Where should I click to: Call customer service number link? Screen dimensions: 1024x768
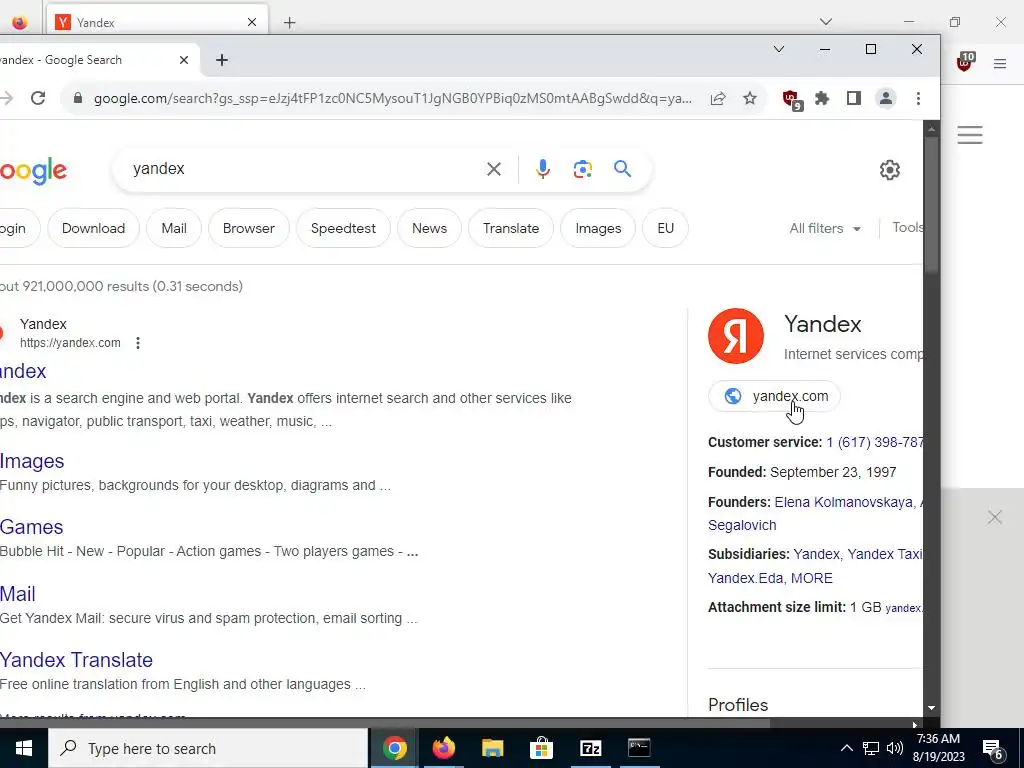point(874,443)
